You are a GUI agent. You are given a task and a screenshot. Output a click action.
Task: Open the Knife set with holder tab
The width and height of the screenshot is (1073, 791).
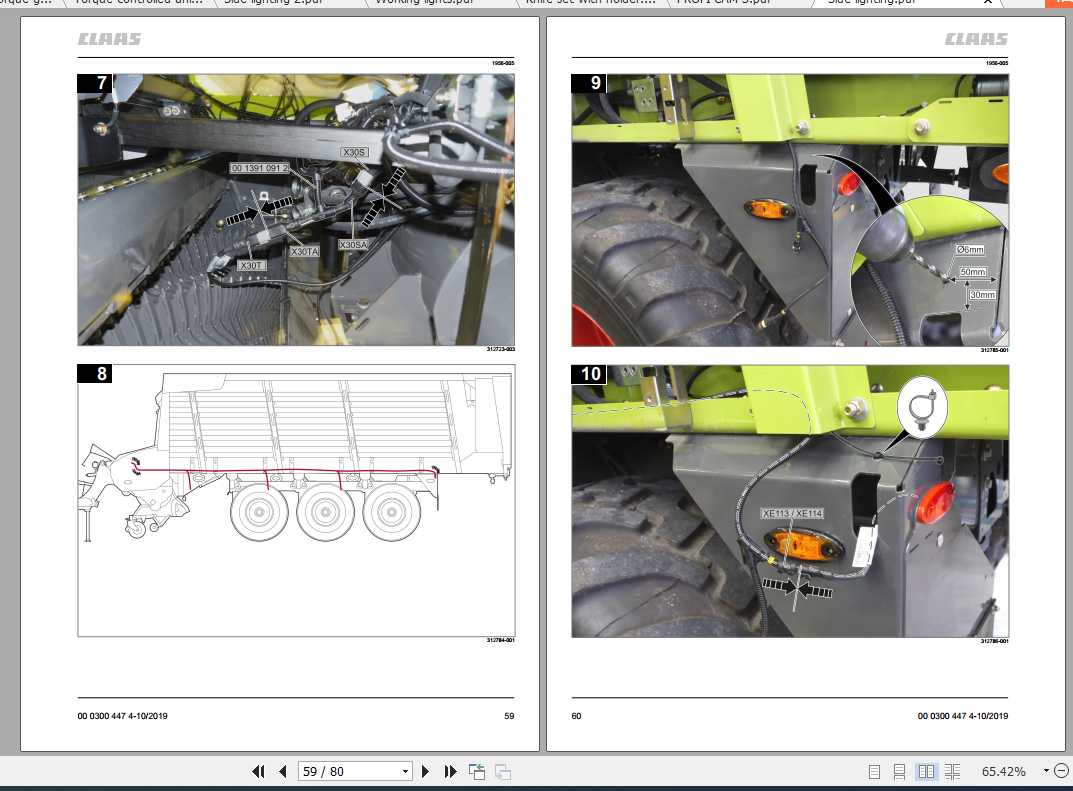pyautogui.click(x=591, y=3)
